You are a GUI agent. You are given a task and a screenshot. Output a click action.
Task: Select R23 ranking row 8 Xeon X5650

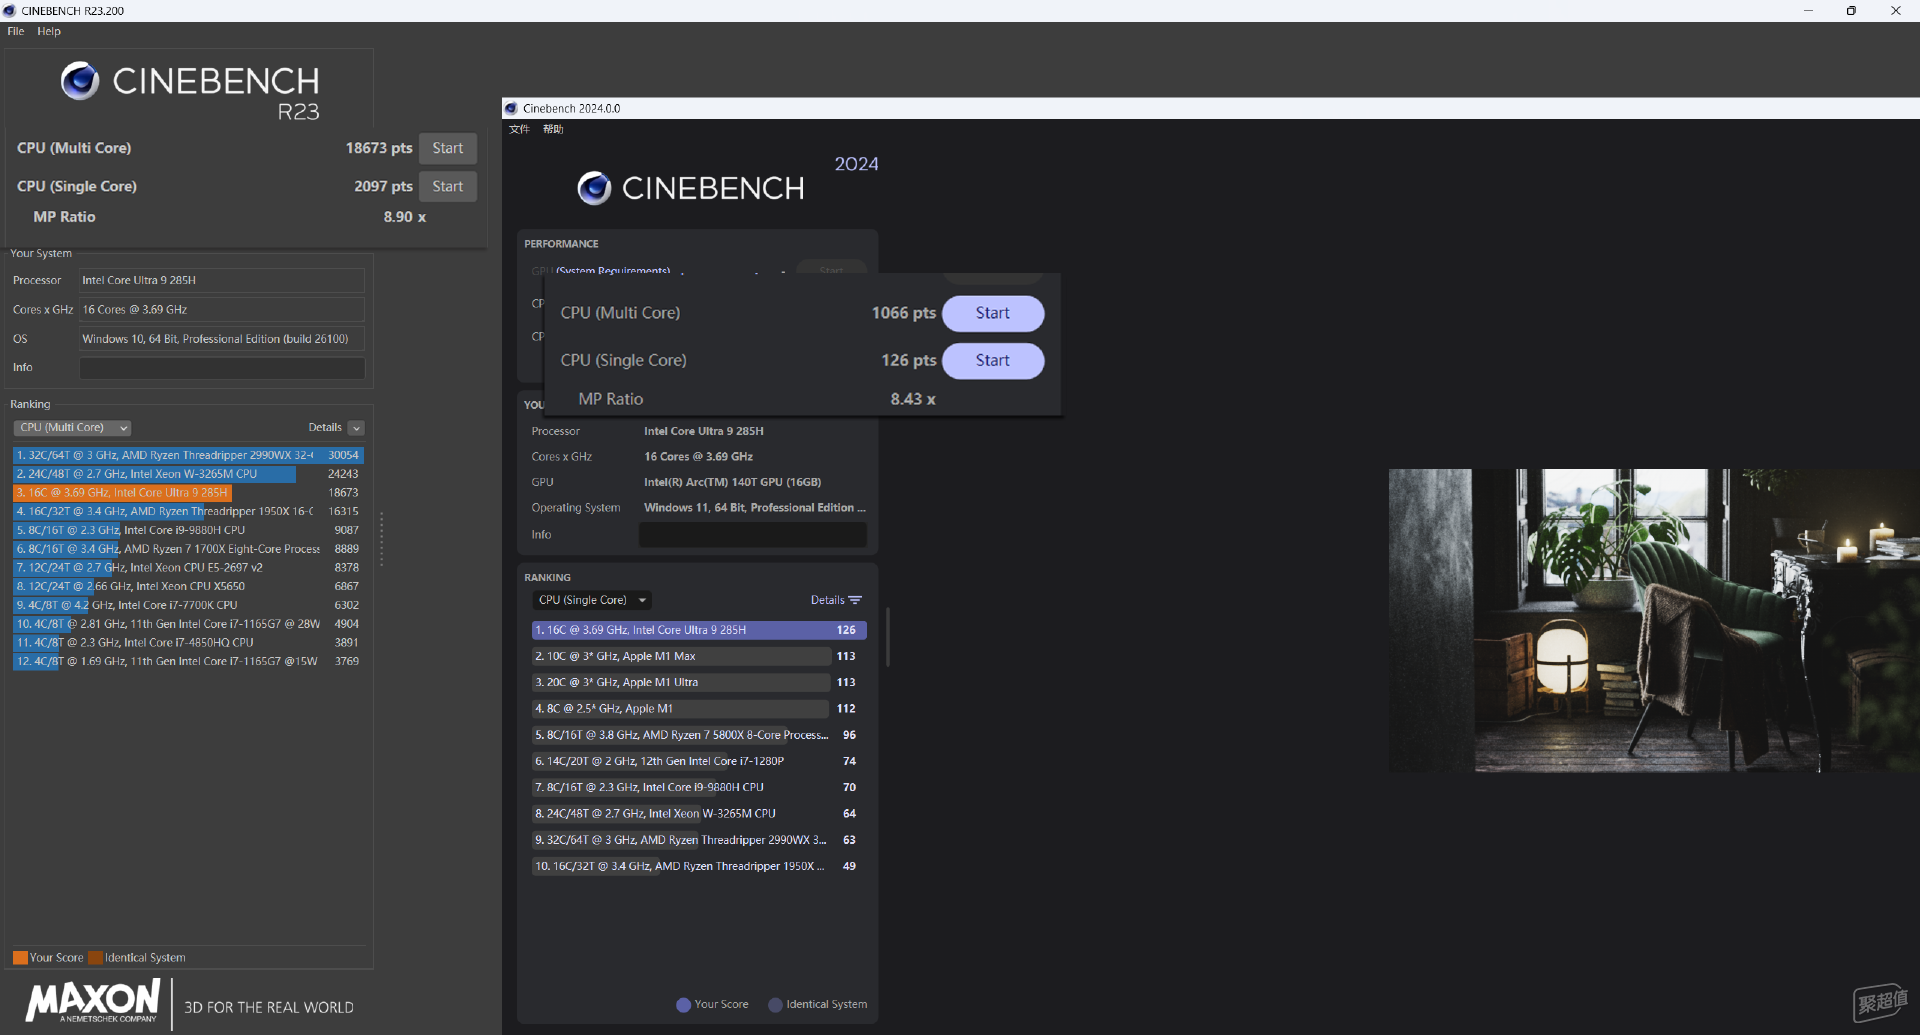click(188, 587)
